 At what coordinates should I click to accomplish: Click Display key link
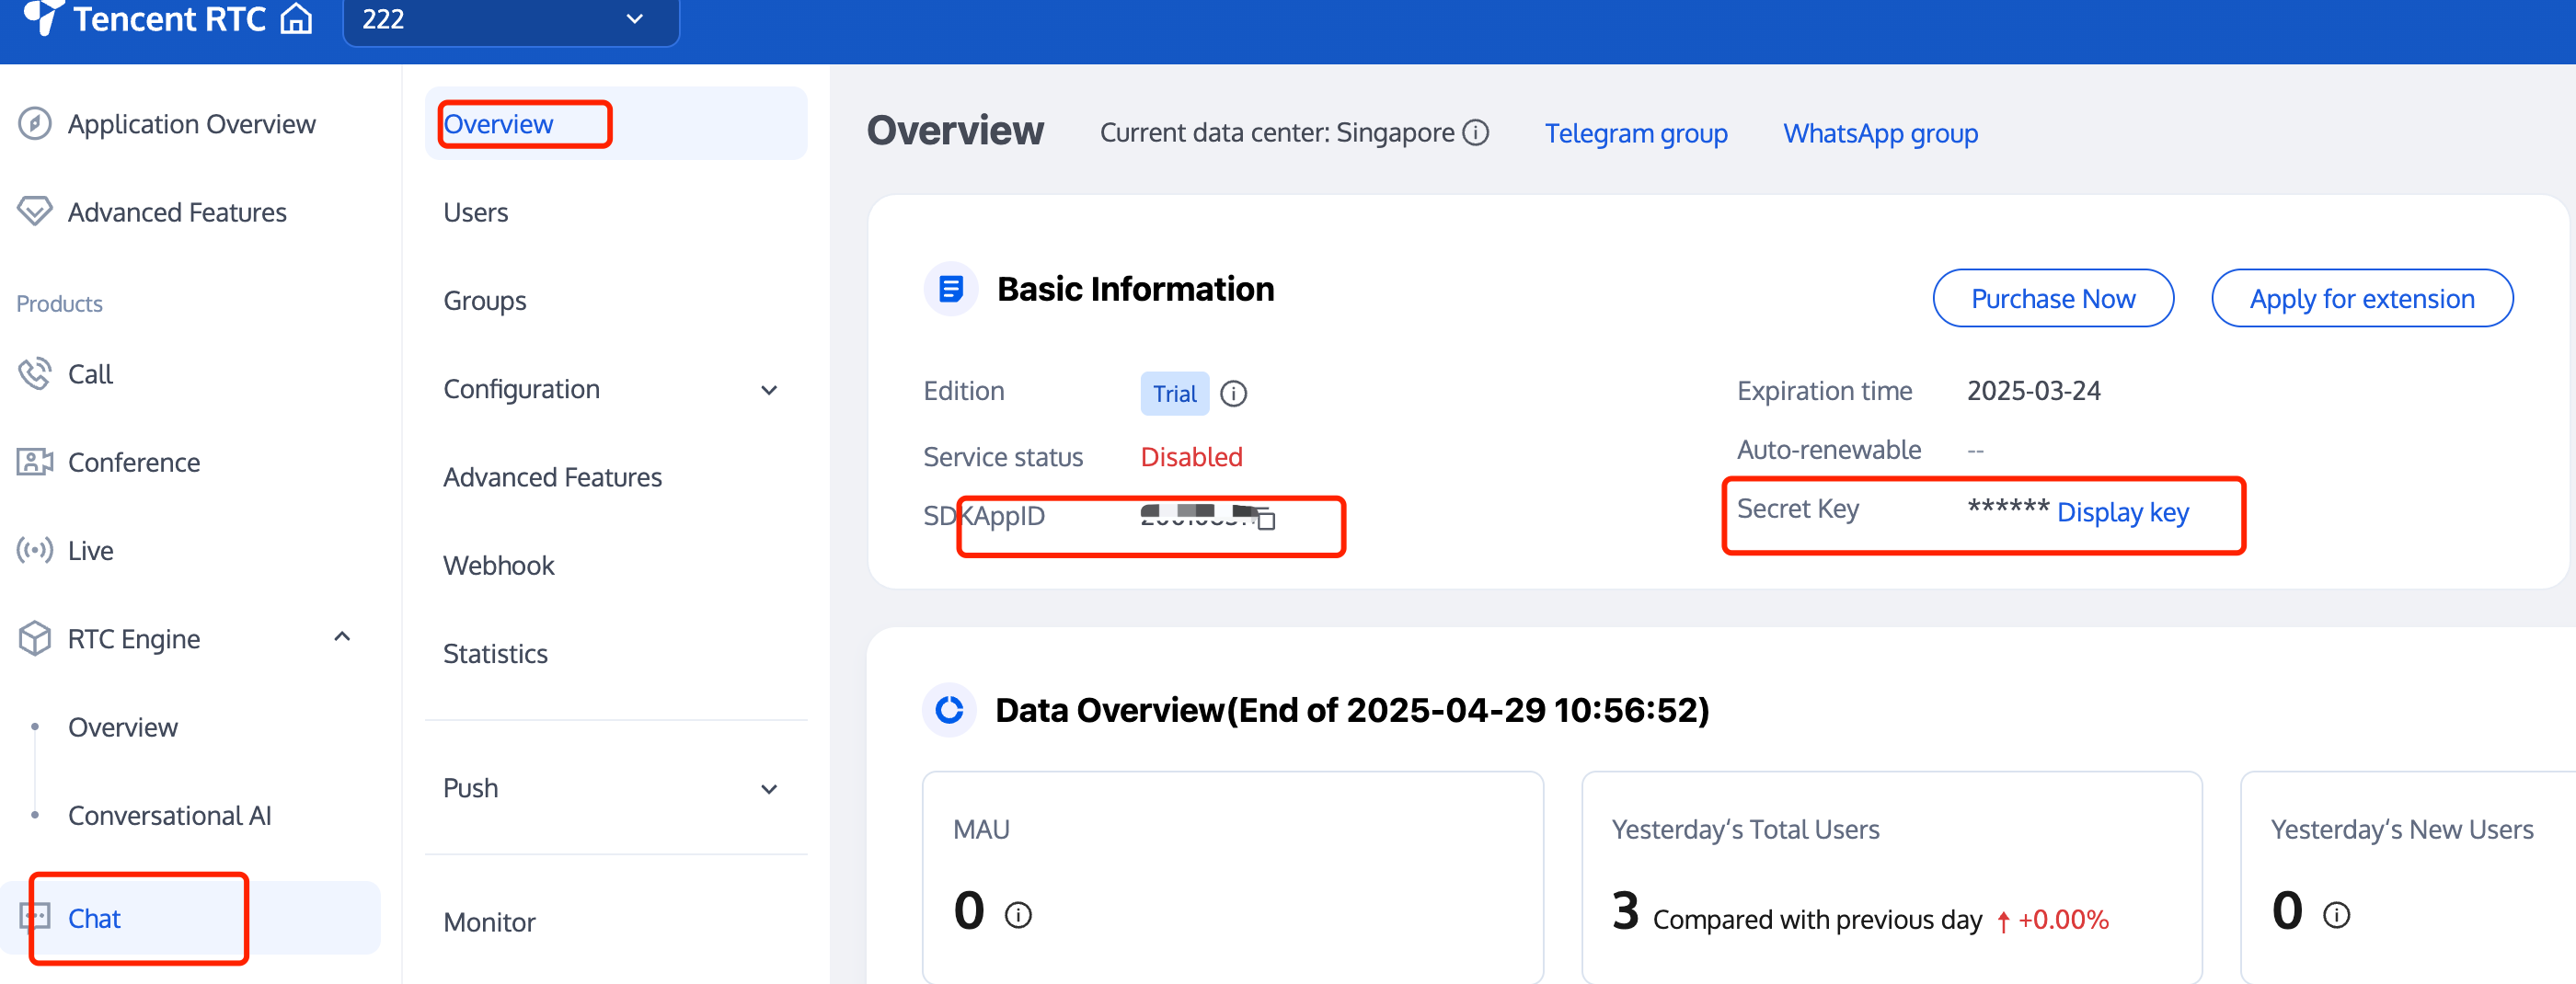tap(2123, 512)
